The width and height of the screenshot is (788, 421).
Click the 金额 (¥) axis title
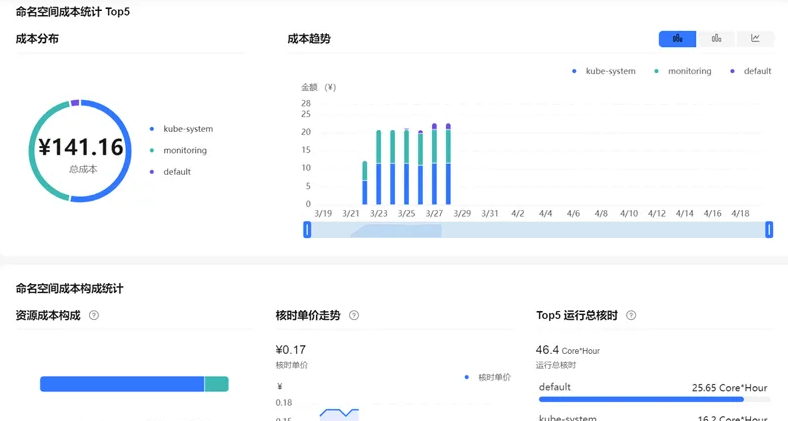[319, 87]
